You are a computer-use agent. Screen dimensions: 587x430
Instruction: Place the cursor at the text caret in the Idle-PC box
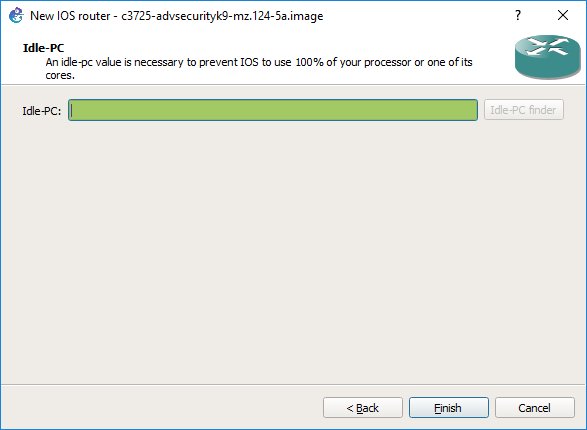[x=72, y=110]
